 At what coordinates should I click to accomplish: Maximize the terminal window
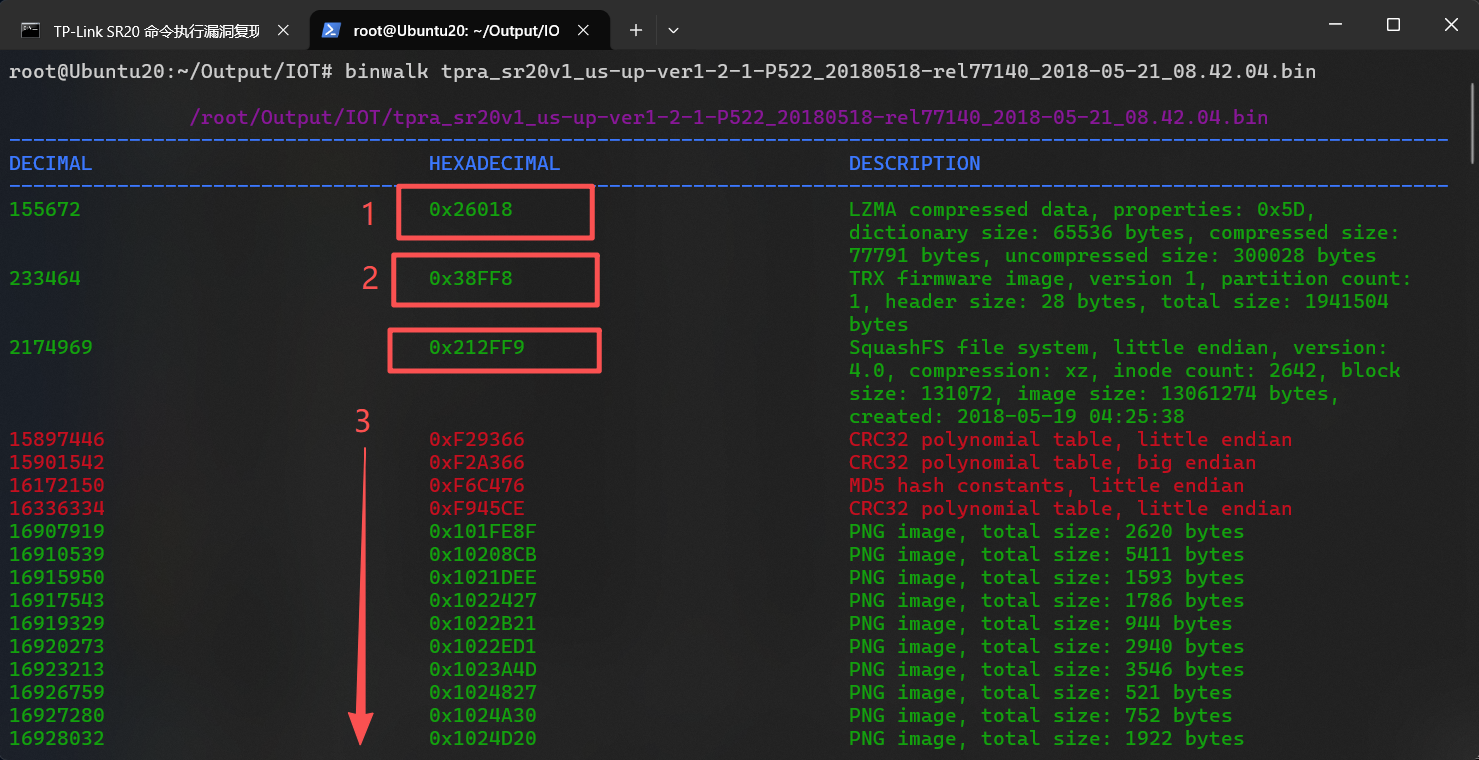click(x=1393, y=25)
